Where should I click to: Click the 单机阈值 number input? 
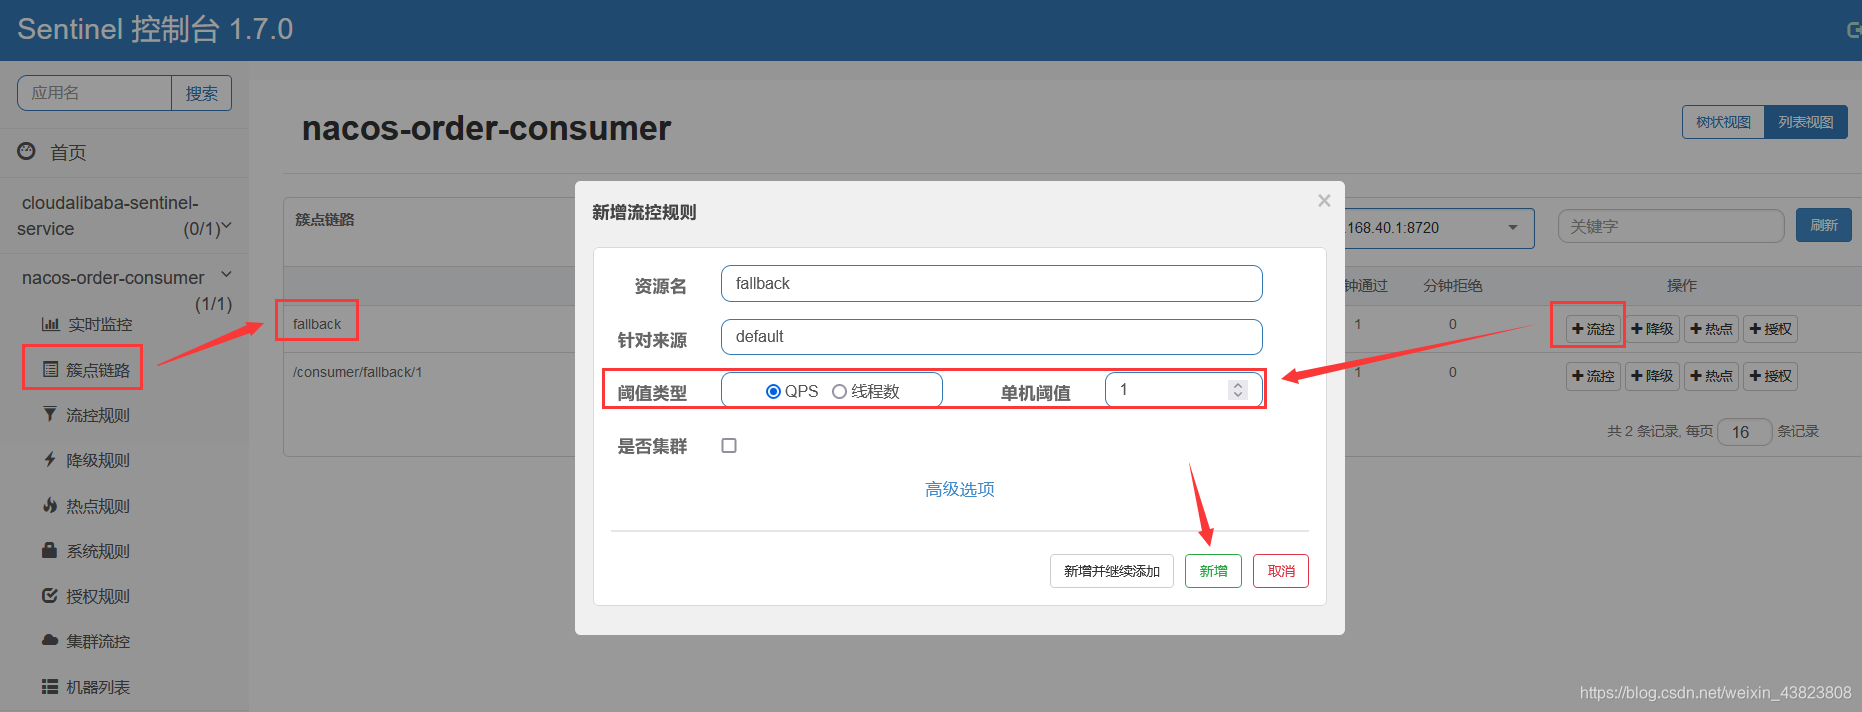click(1183, 390)
